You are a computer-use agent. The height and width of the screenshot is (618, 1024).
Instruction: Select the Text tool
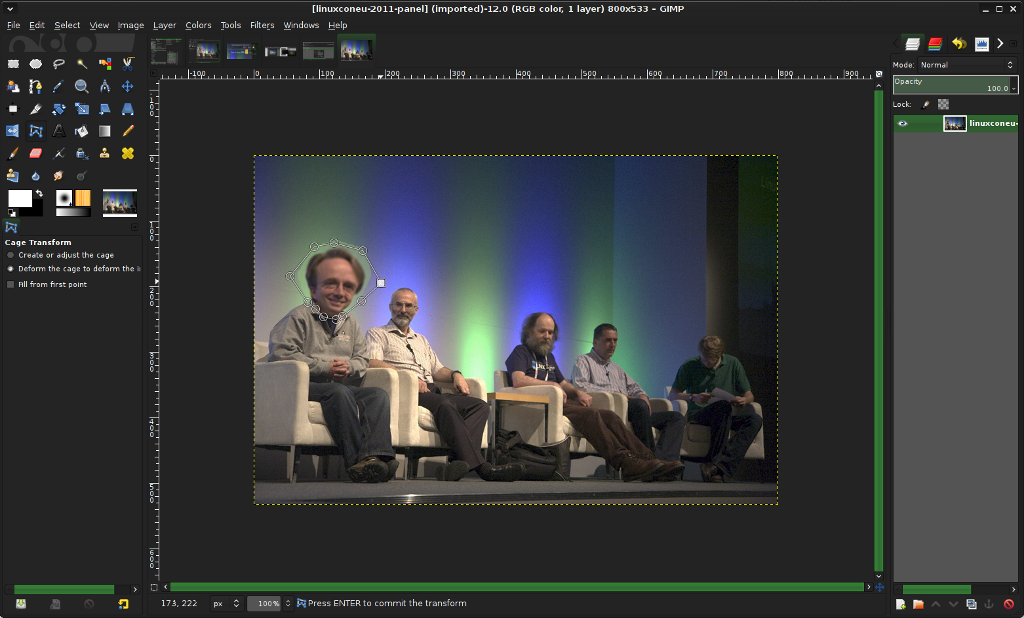(59, 131)
